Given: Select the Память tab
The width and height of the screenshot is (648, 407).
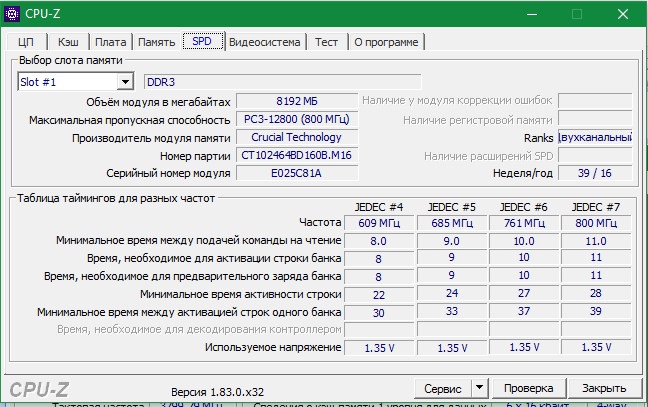Looking at the screenshot, I should coord(156,42).
